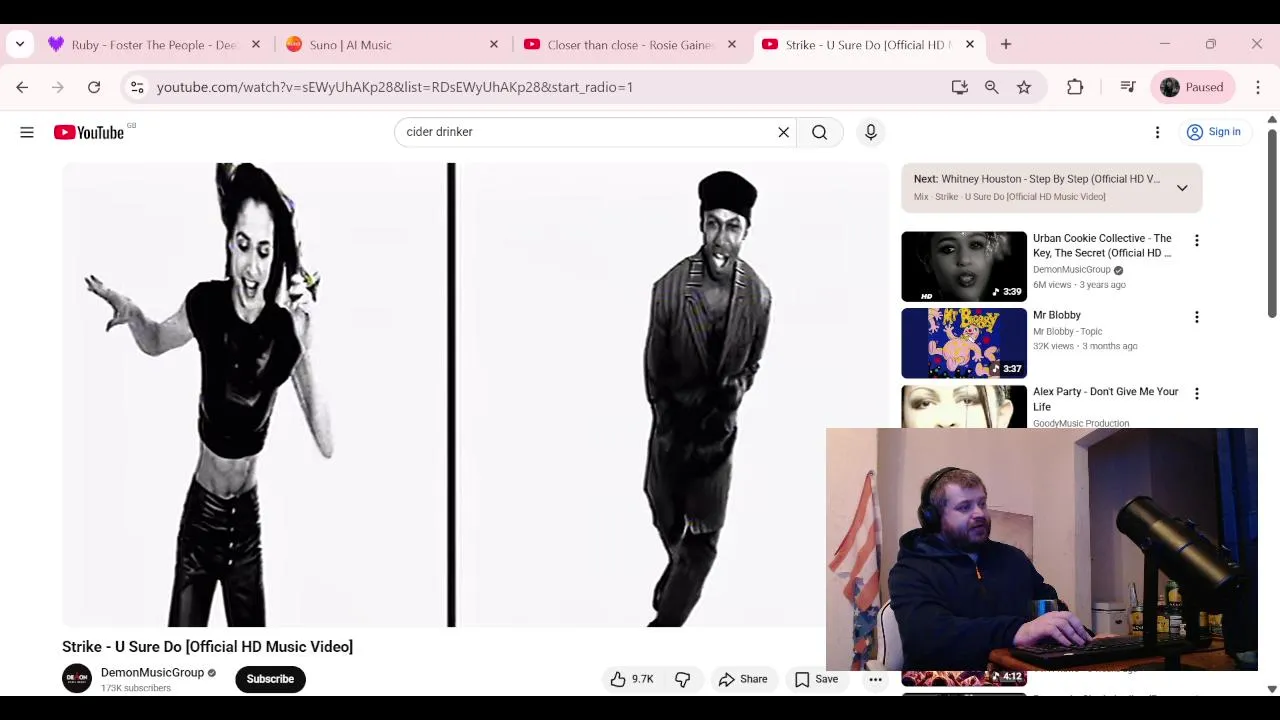Screen dimensions: 1280x720
Task: Open the media controls icon
Action: tap(1128, 87)
